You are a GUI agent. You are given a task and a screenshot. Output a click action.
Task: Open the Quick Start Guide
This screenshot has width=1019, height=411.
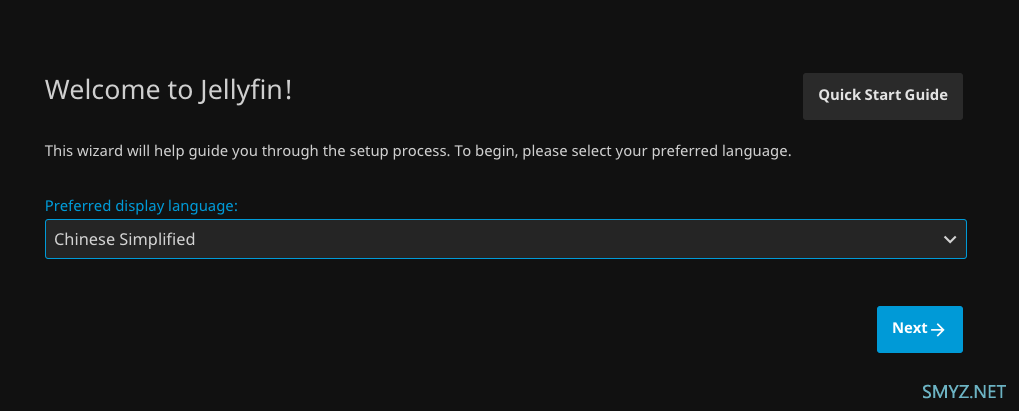tap(882, 96)
